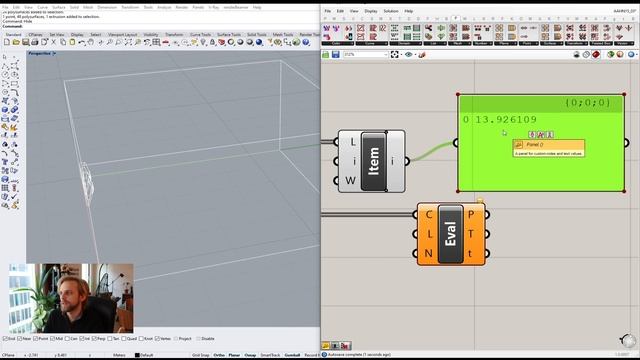Click the Grasshopper save disk icon
Screen dimensions: 640x360
[x=336, y=54]
